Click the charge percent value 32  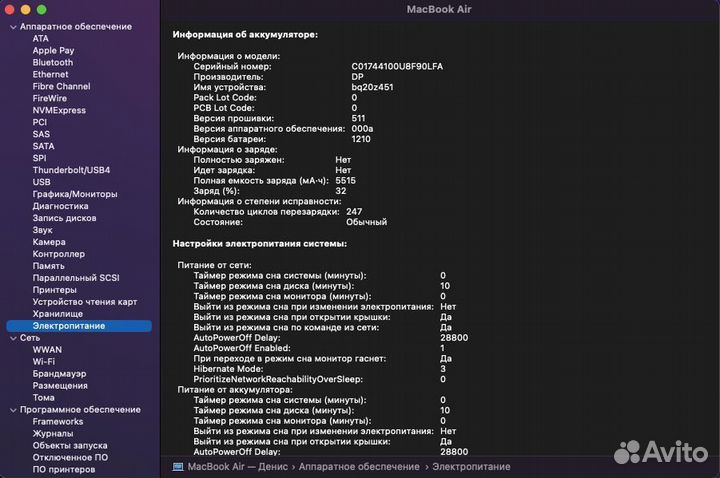[341, 191]
